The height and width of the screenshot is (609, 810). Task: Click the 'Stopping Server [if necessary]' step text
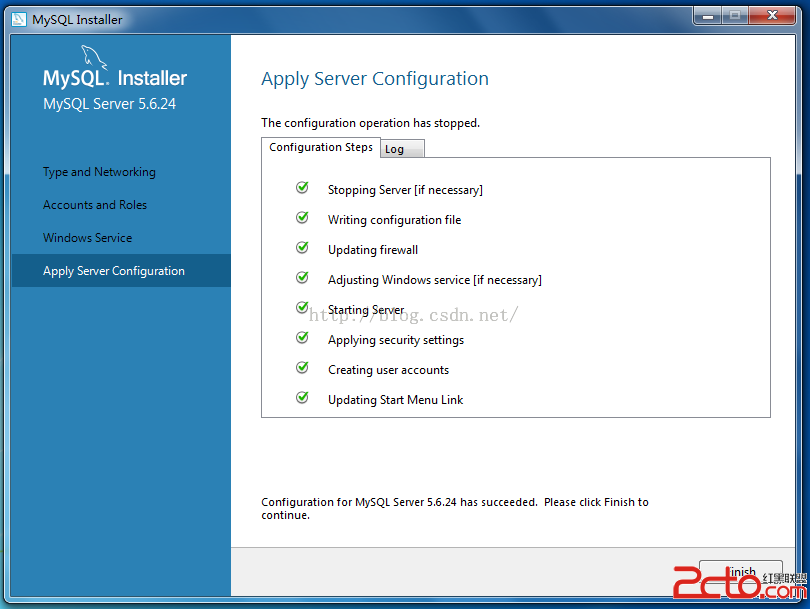406,190
